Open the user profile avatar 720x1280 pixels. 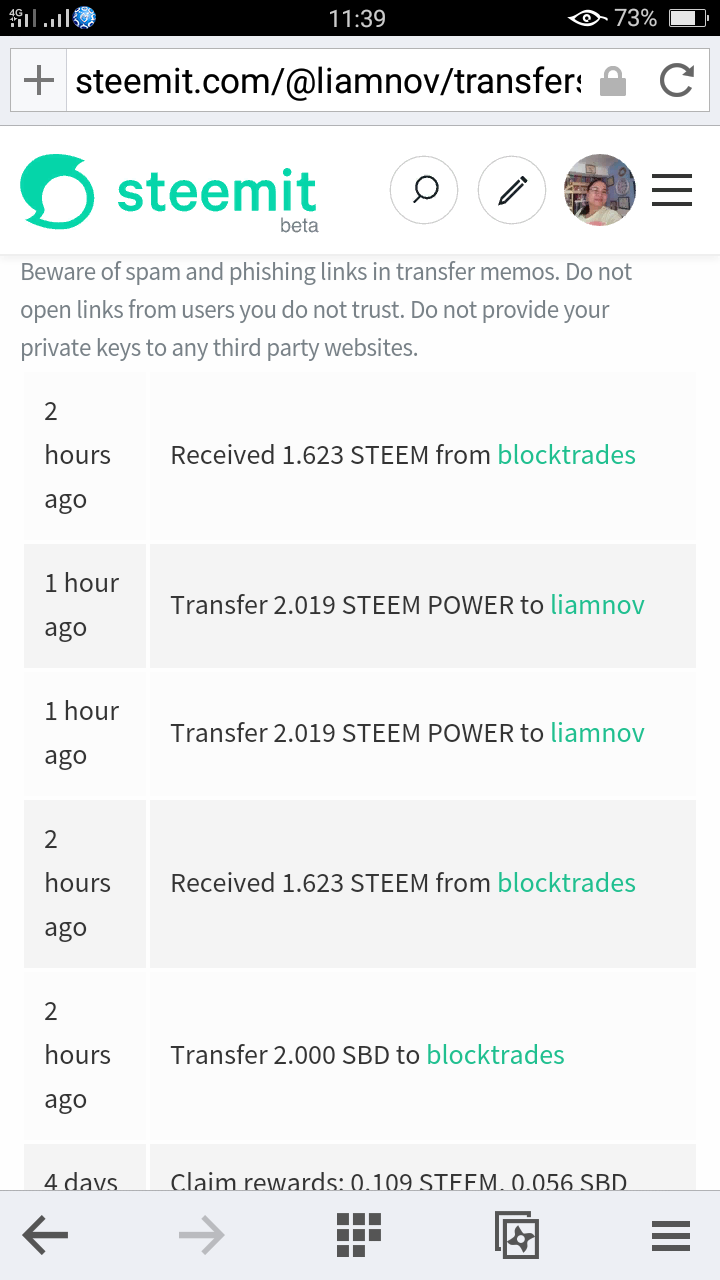click(x=600, y=189)
